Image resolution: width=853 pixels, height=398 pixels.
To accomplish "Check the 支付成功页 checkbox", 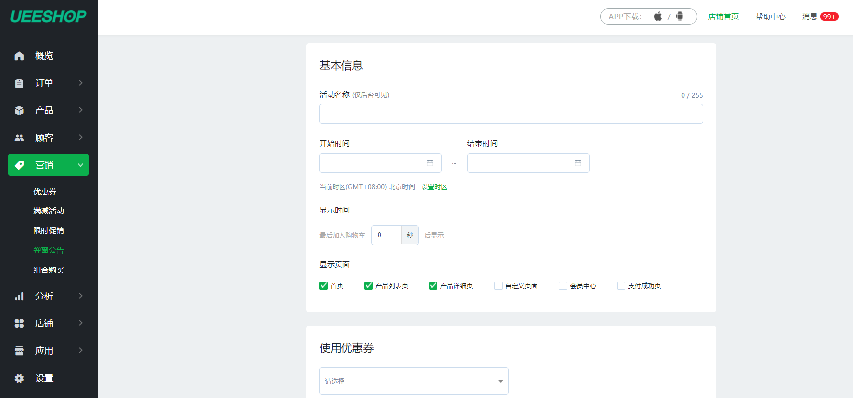I will (x=621, y=285).
